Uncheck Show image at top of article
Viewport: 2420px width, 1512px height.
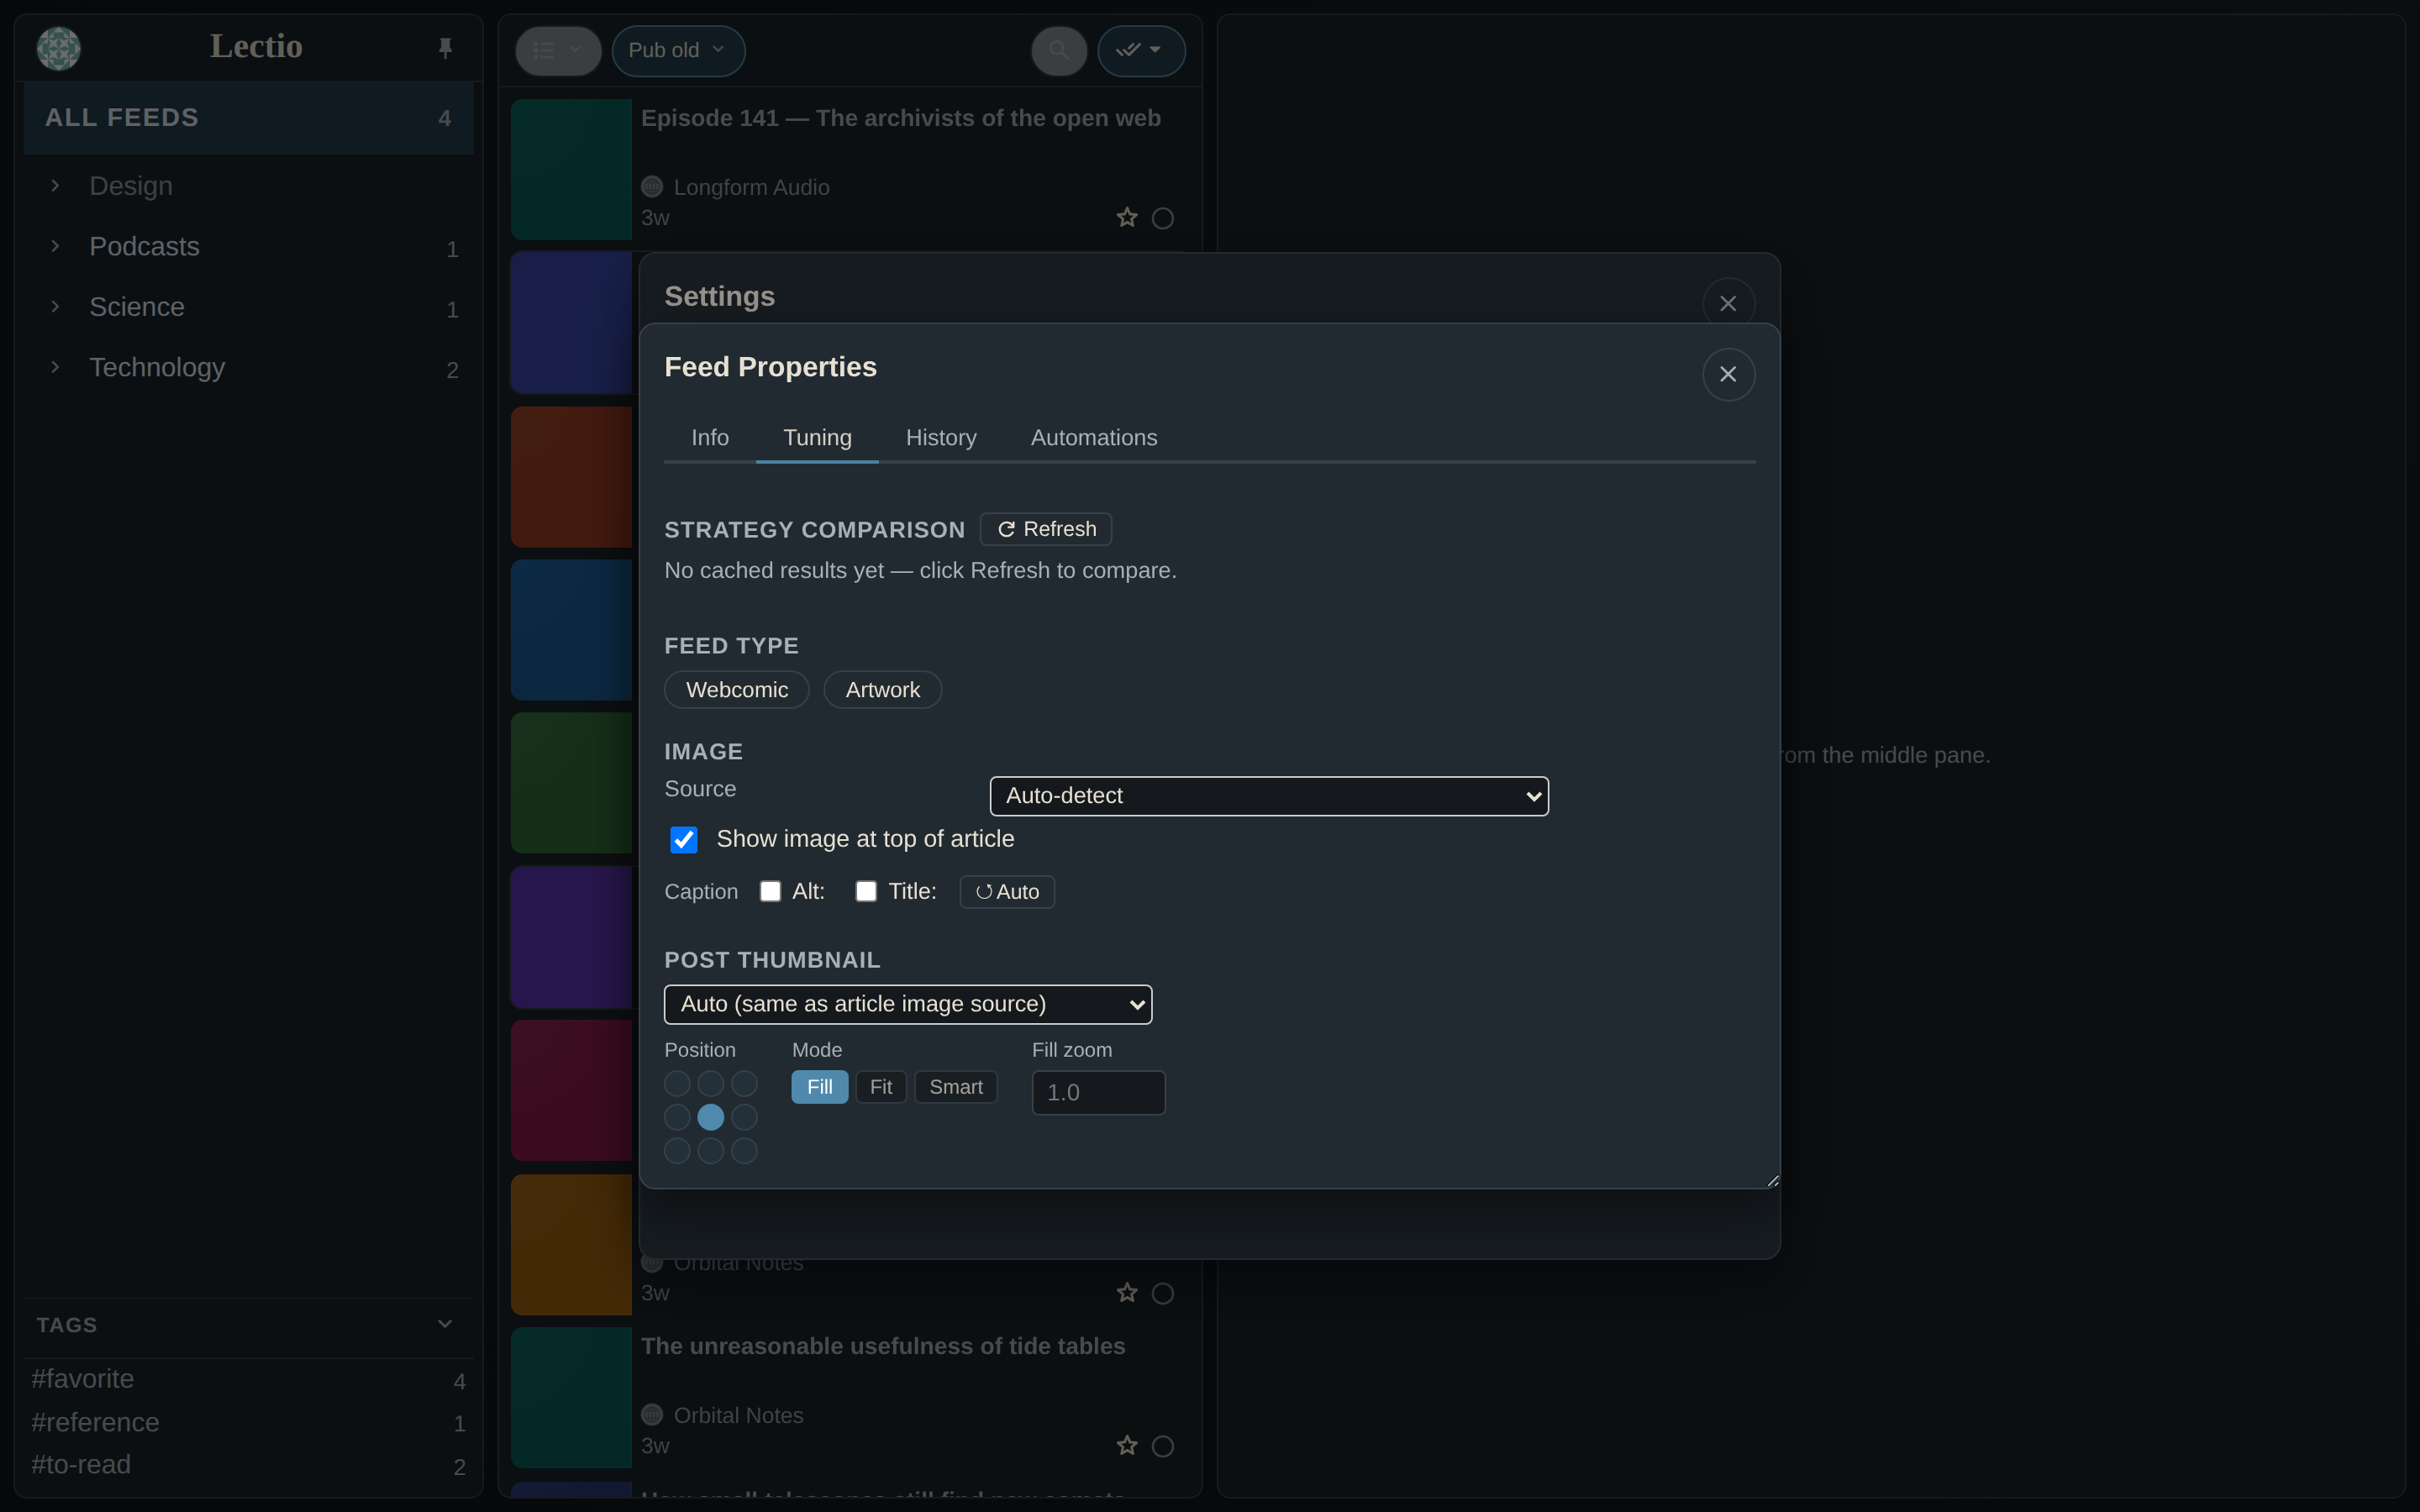(684, 840)
